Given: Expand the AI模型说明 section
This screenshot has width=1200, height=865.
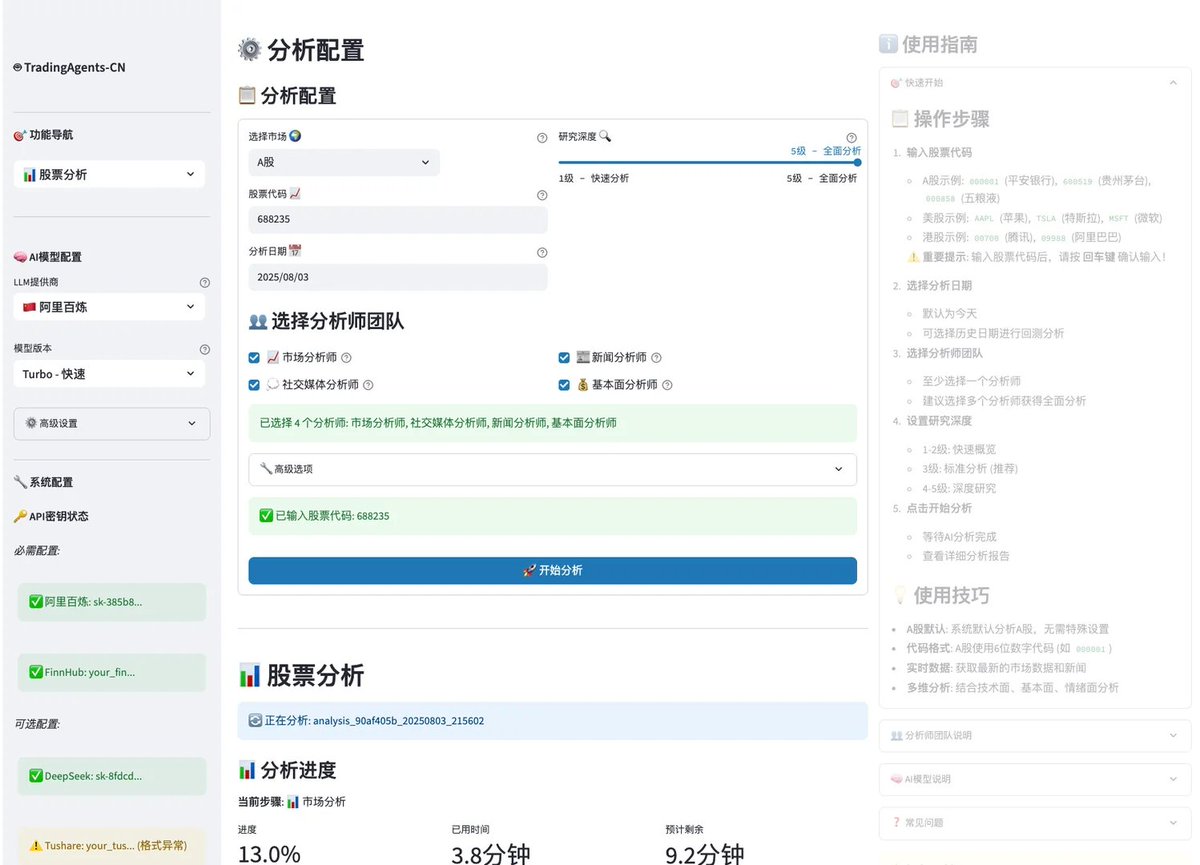Looking at the screenshot, I should pos(1035,779).
